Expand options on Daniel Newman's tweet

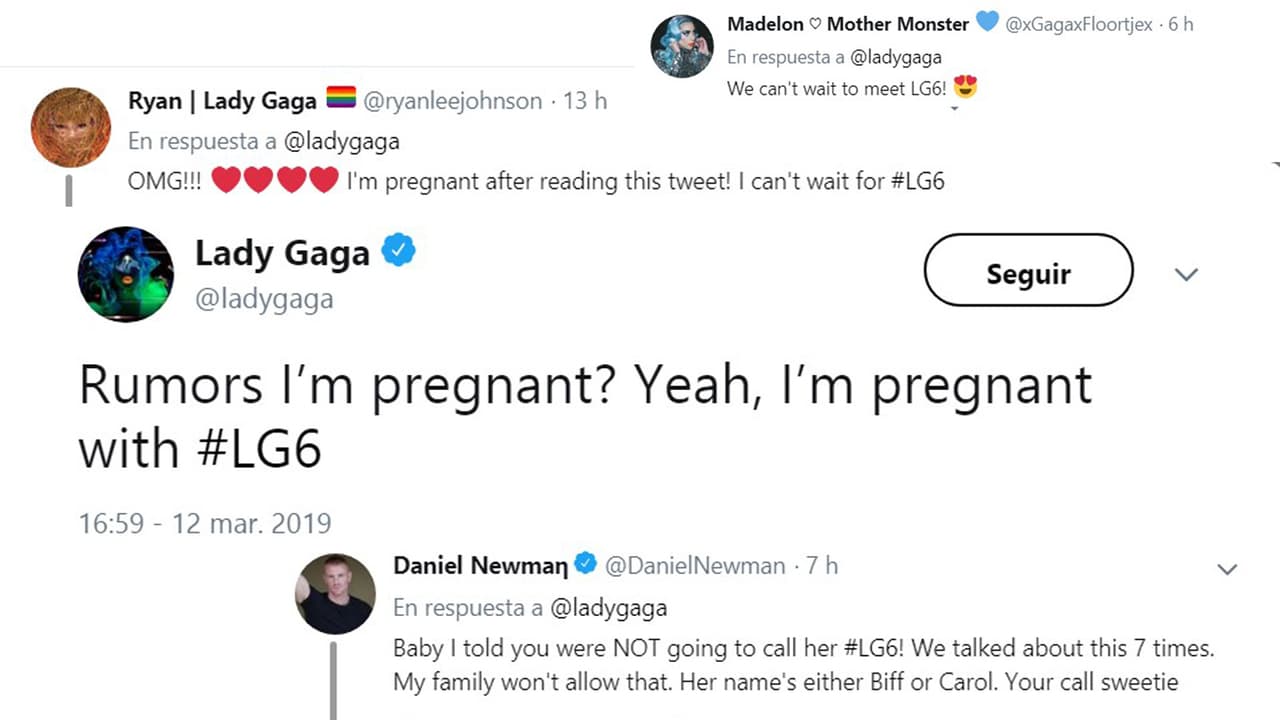pos(1227,569)
